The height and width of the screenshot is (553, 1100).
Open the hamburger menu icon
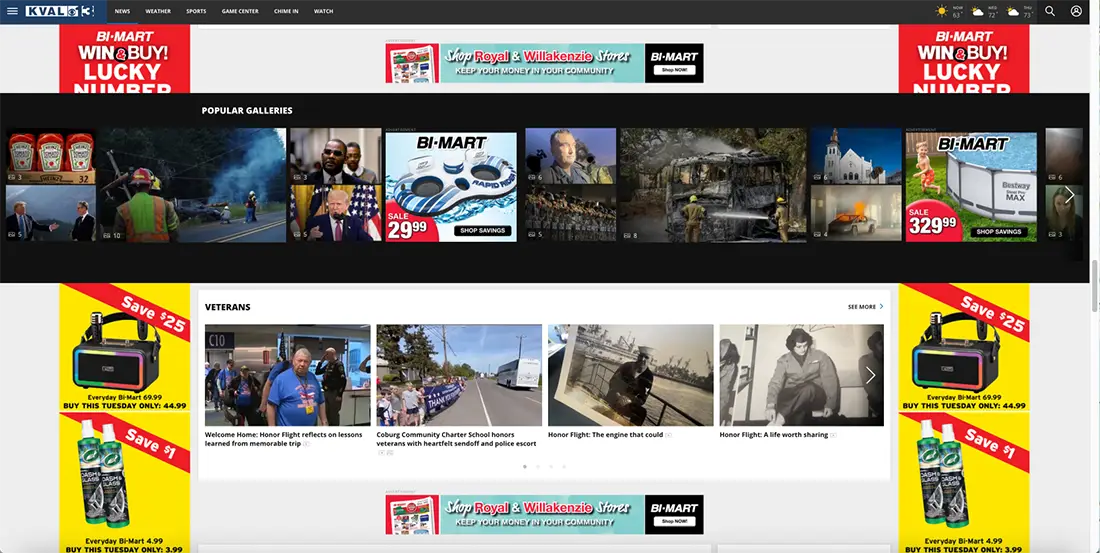click(12, 11)
